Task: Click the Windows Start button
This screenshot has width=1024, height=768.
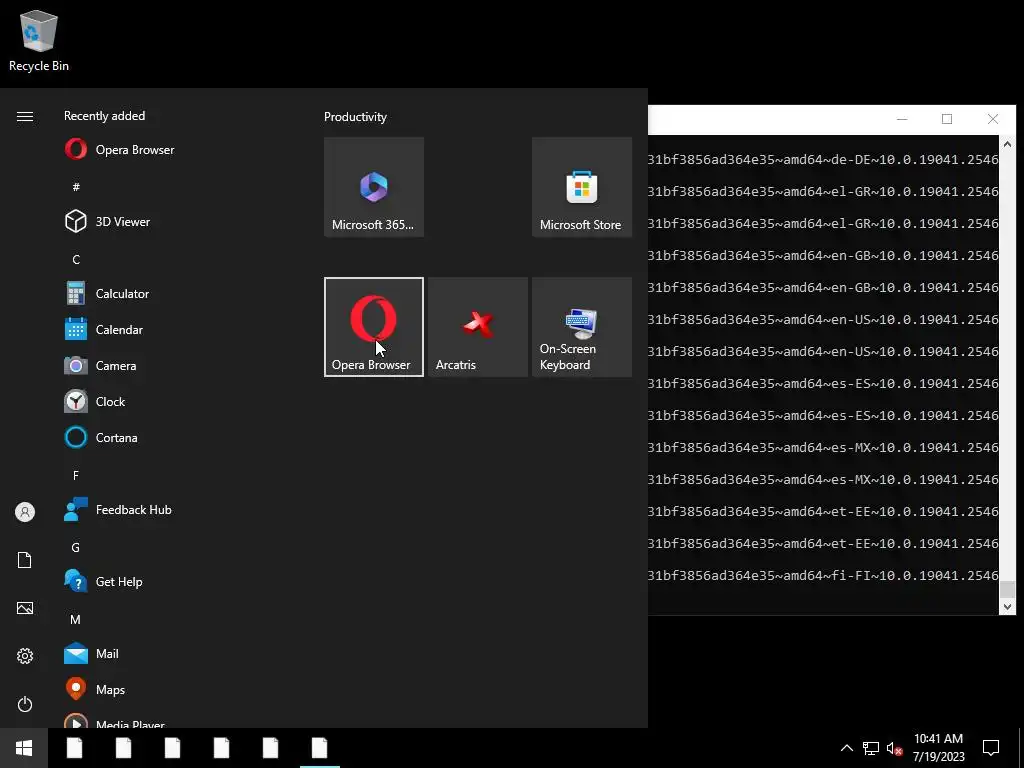Action: coord(24,748)
